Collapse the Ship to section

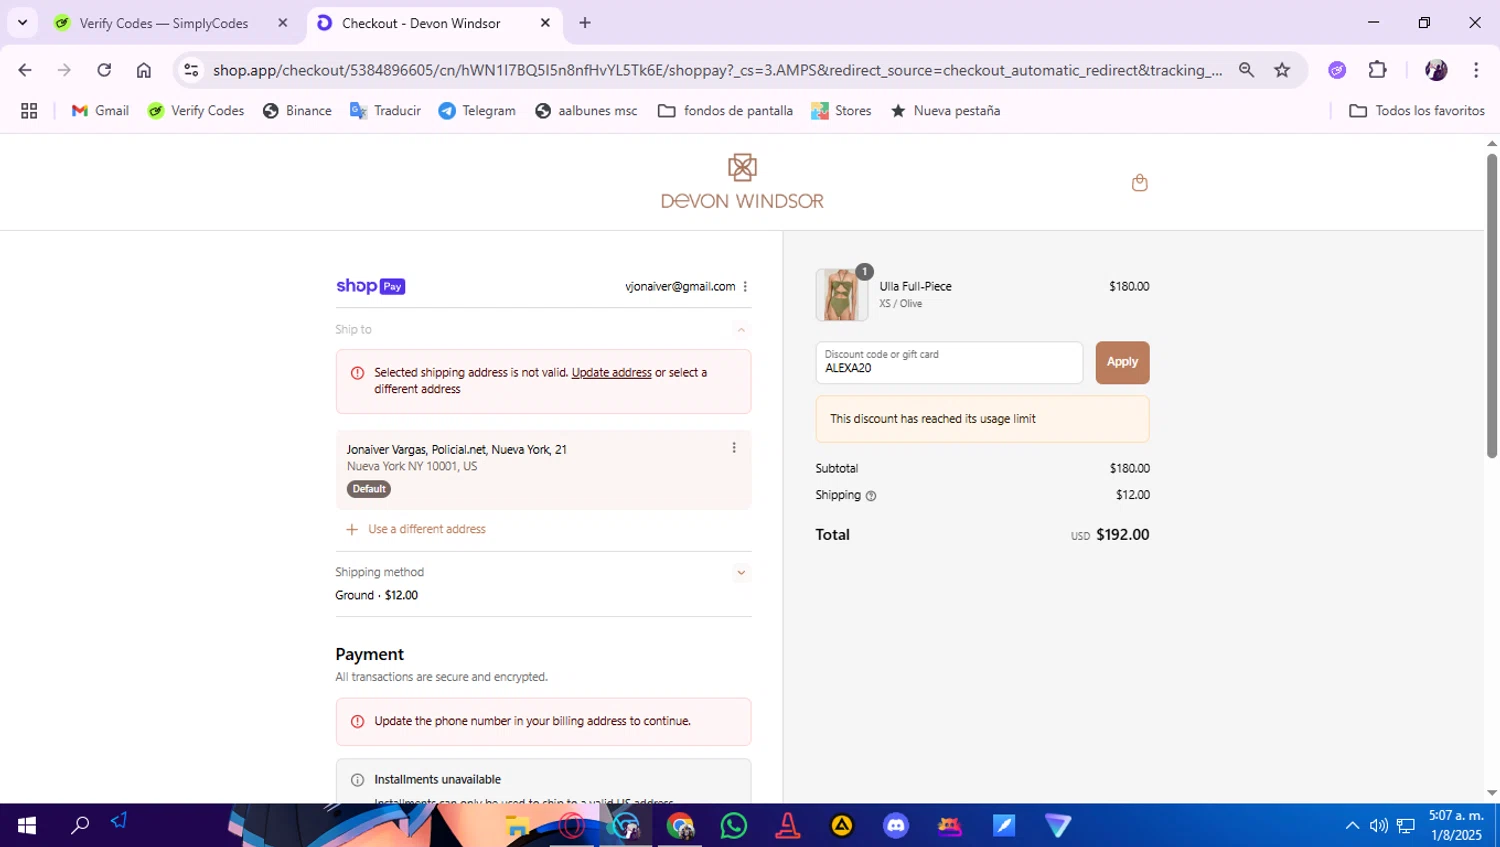[x=741, y=330]
